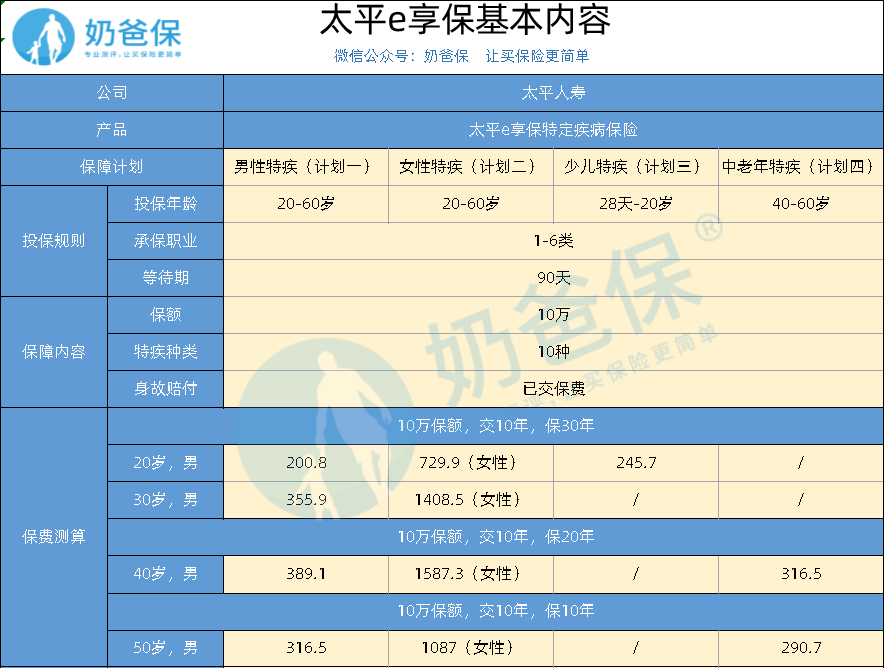This screenshot has height=668, width=885.
Task: Select the 等待期 row label
Action: (165, 278)
